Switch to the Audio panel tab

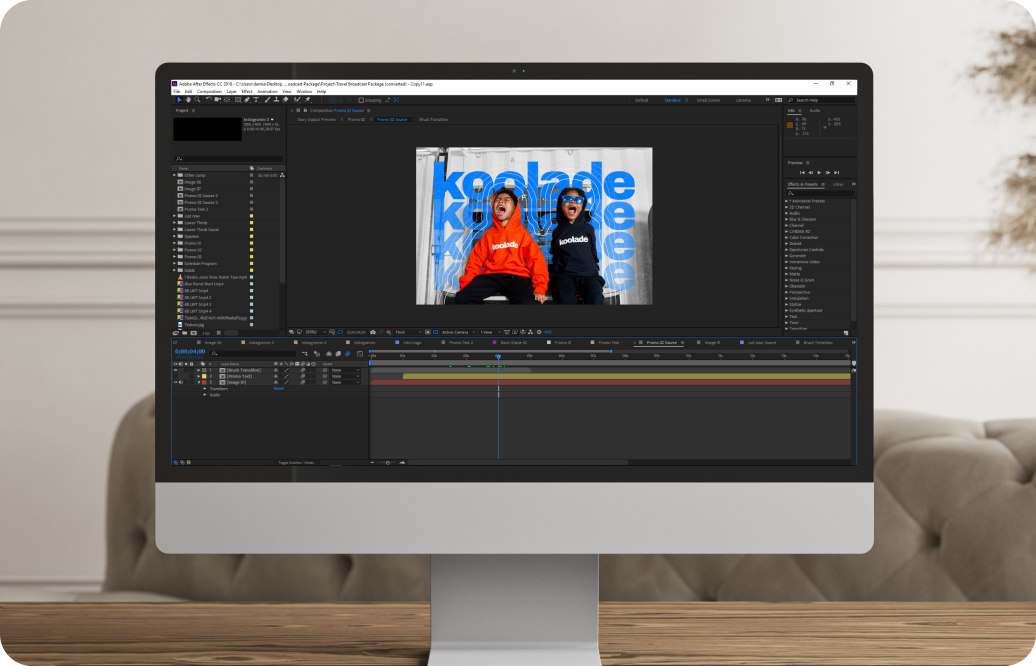point(815,110)
